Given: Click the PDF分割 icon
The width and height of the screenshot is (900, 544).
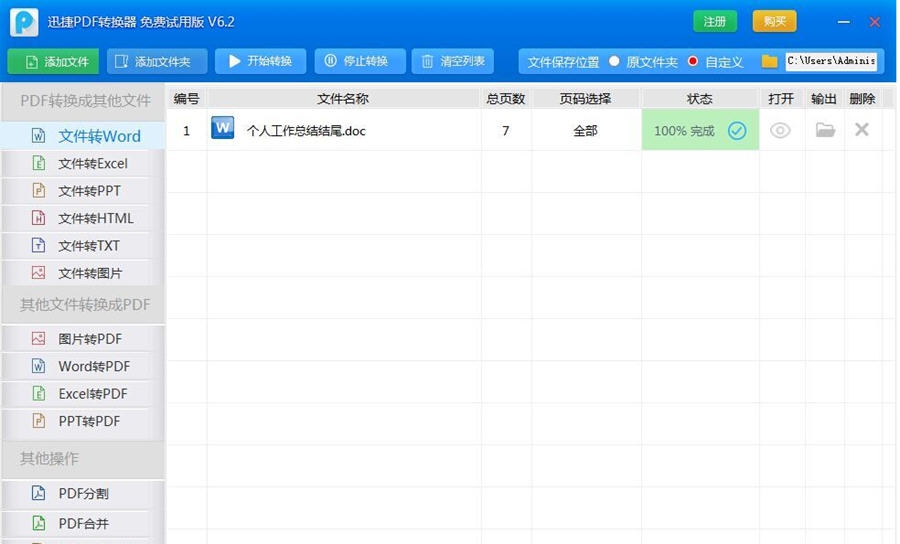Looking at the screenshot, I should (x=38, y=494).
